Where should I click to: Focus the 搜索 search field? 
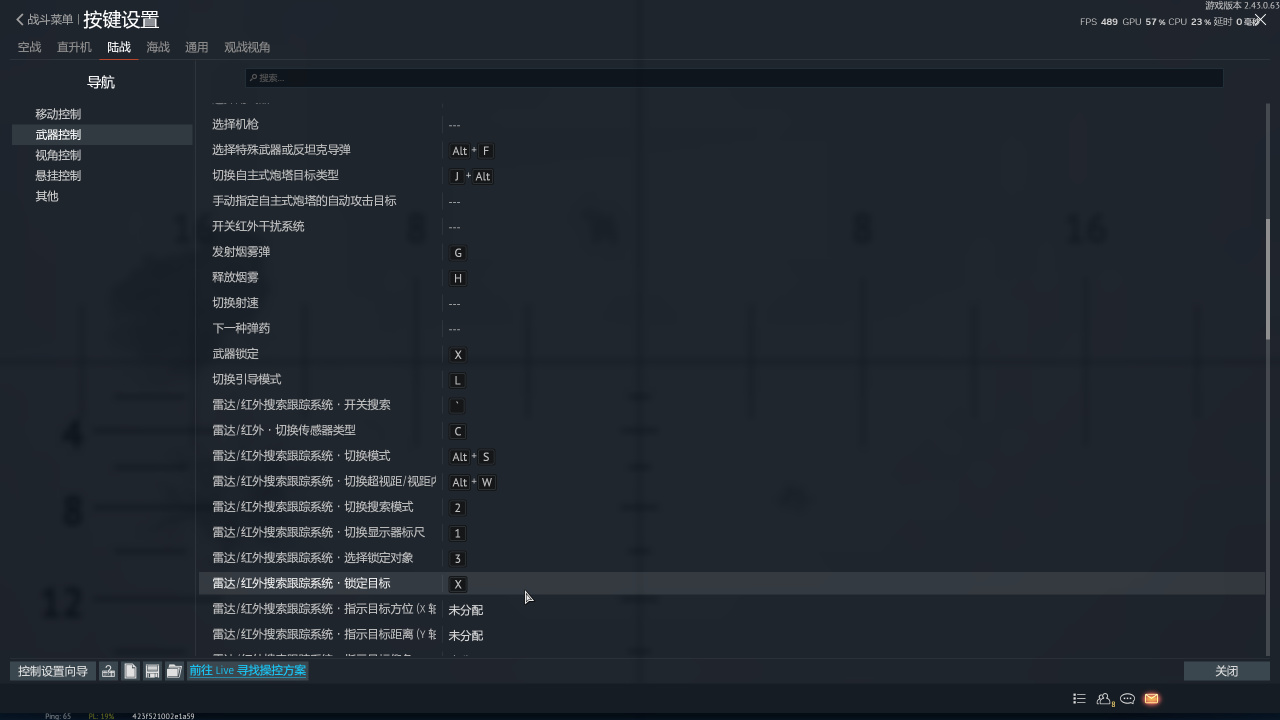(x=734, y=78)
